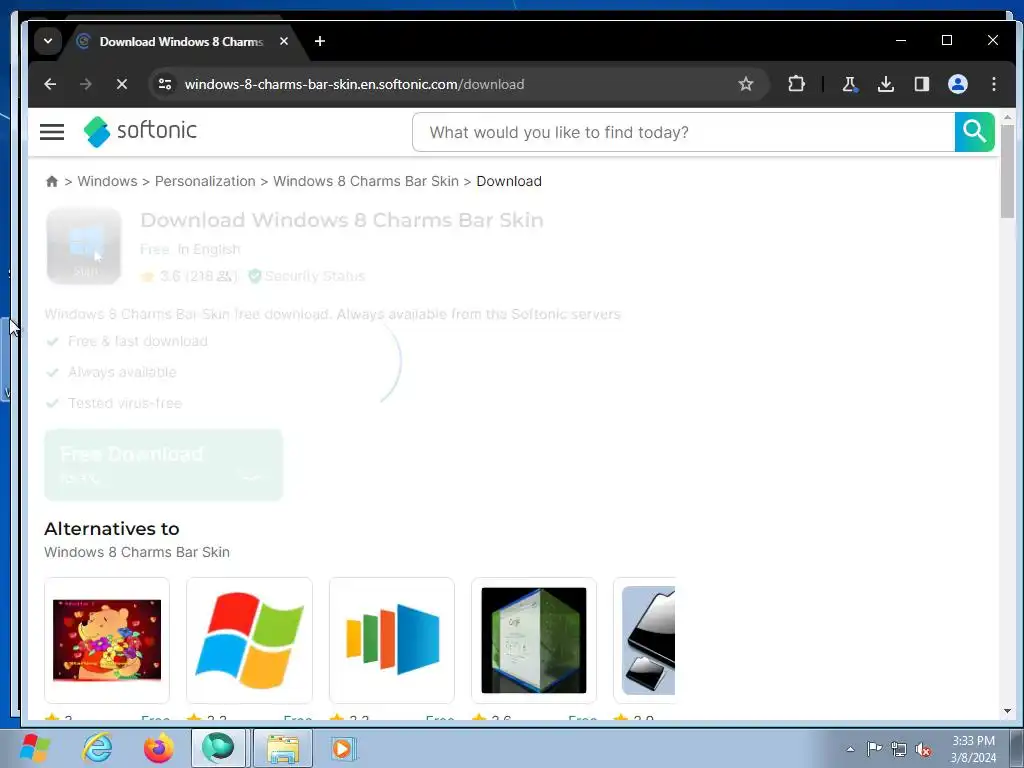Open the colored bars logo alternative
The image size is (1024, 768).
[392, 640]
